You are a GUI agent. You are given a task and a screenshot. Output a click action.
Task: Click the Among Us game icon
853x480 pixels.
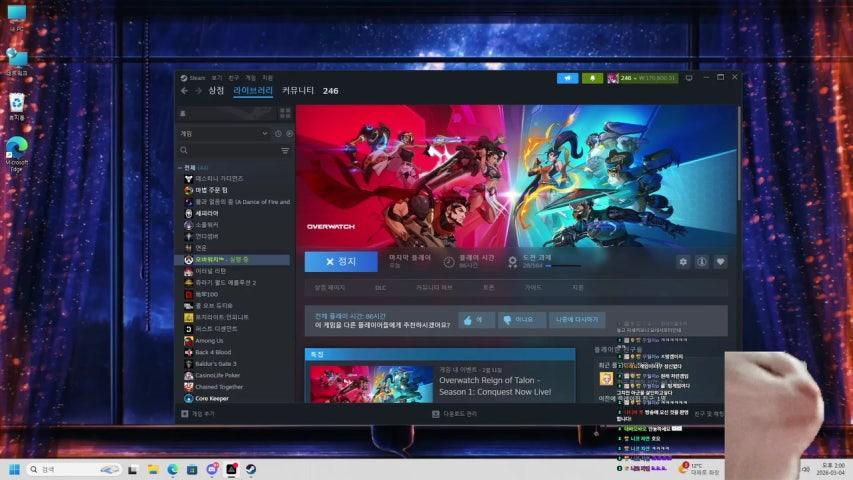188,341
